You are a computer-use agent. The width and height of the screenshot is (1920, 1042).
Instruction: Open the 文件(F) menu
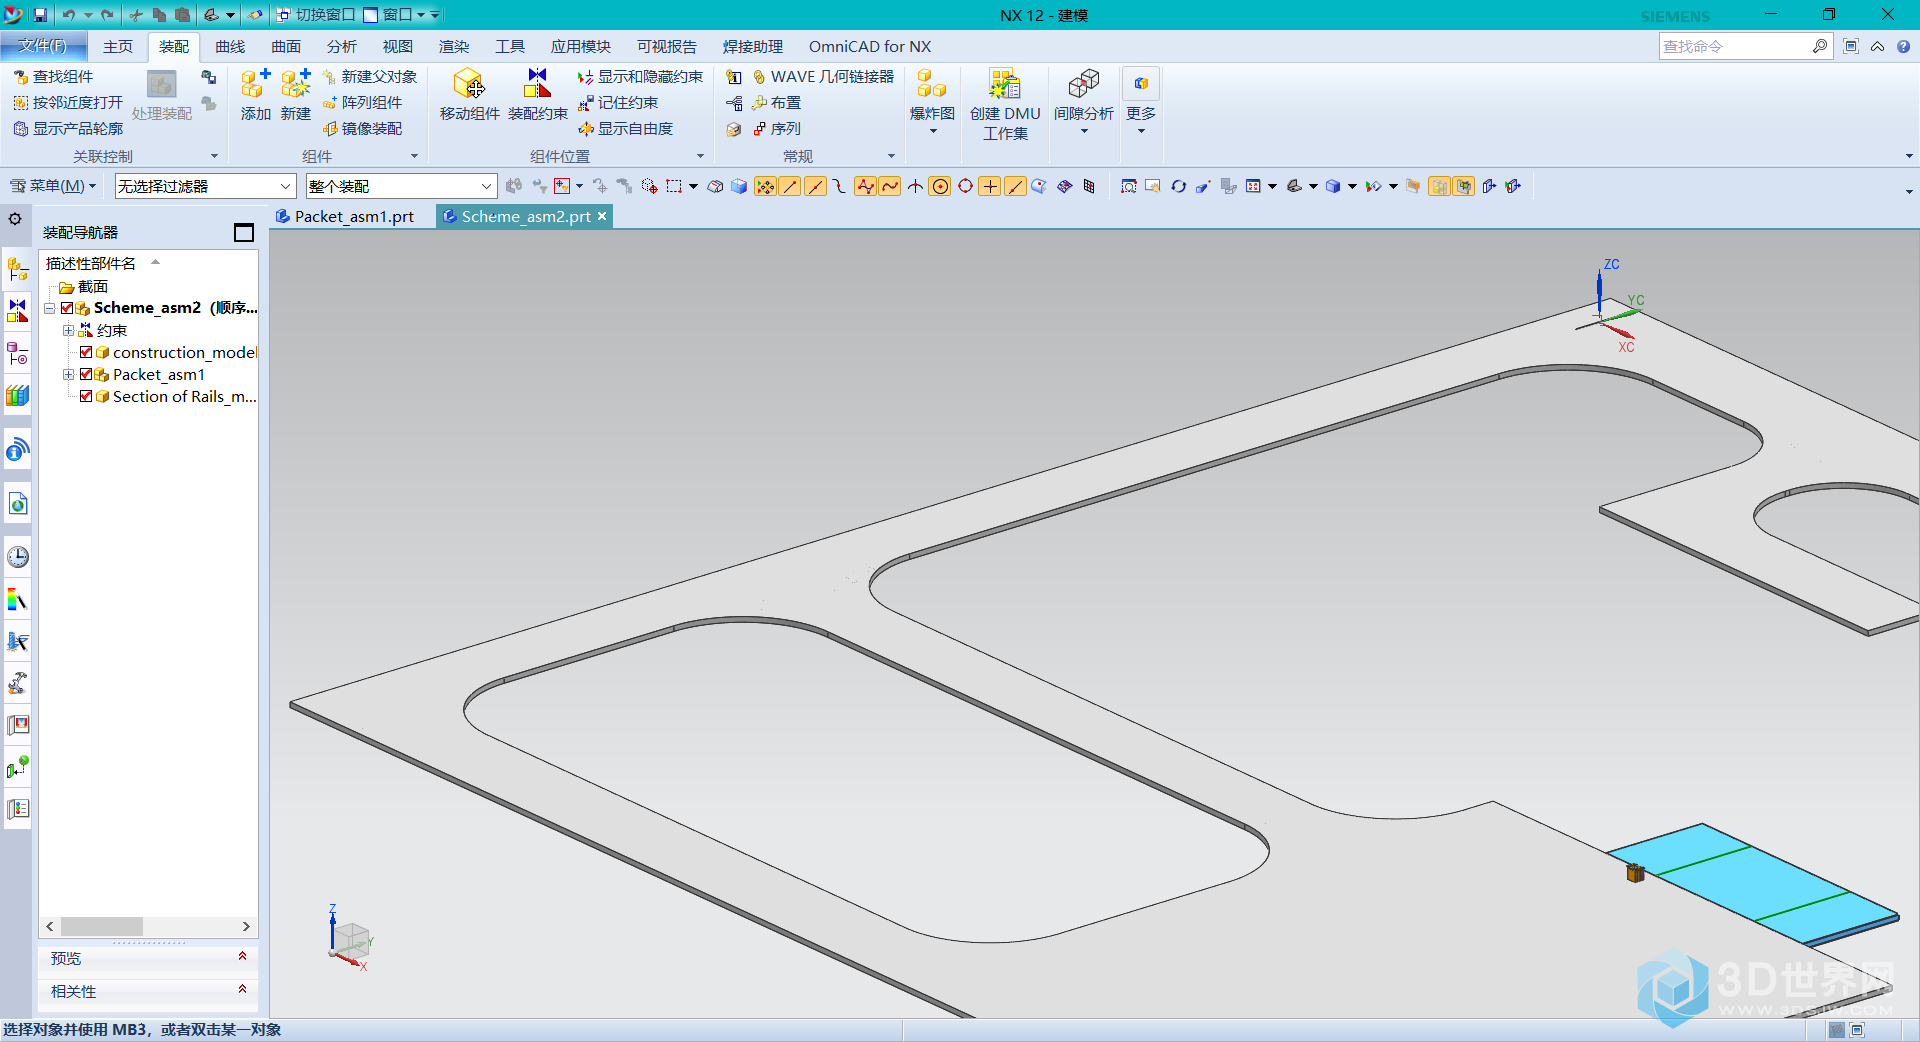tap(42, 46)
